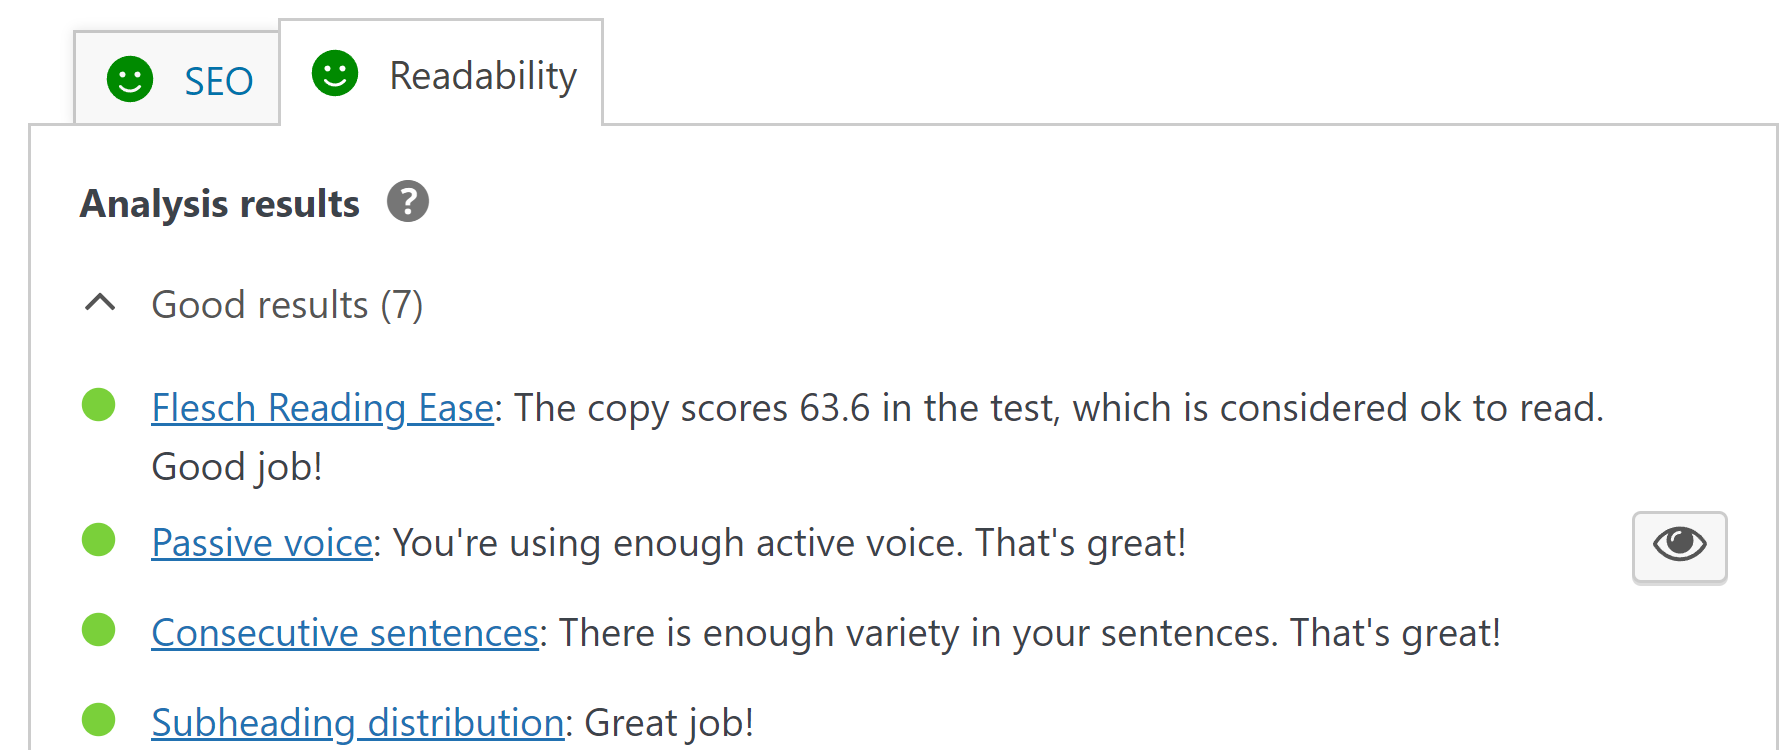The image size is (1792, 750).
Task: Click the Good results (7) heading
Action: coord(287,305)
